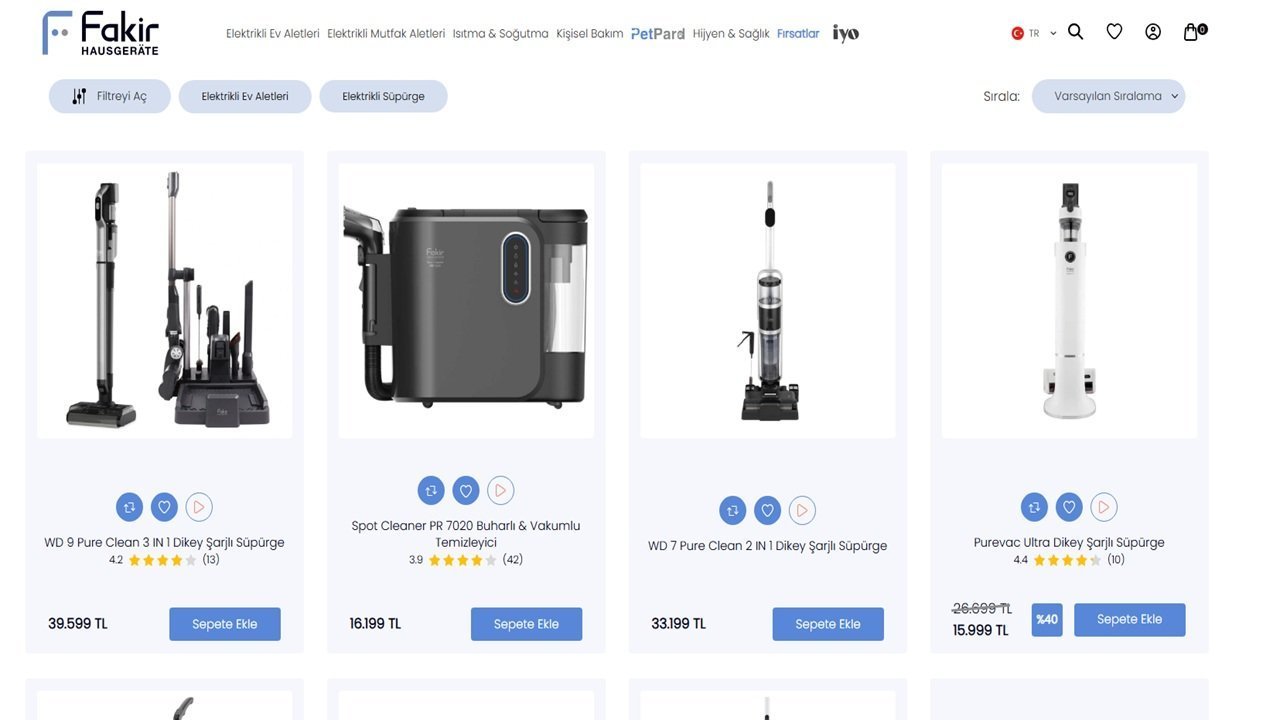
Task: Expand the Filtreyi Aç filter panel
Action: 110,96
